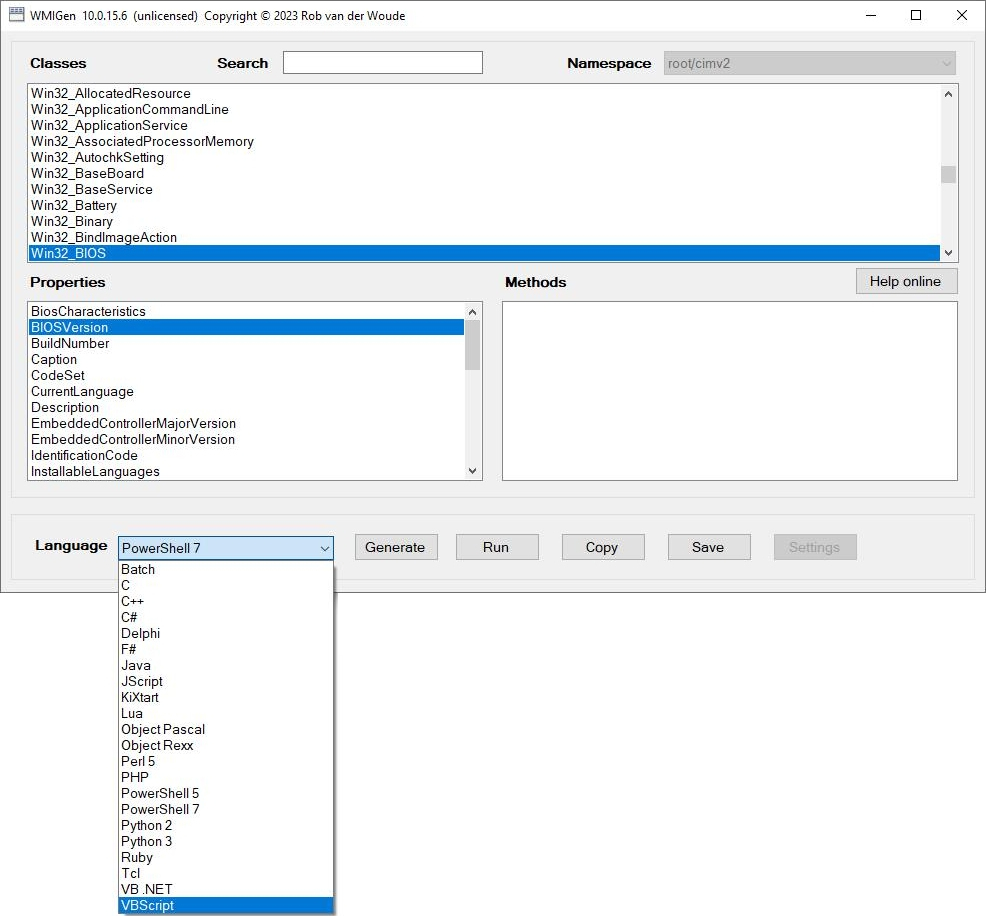Choose Tcl in the language list
The image size is (986, 916).
coord(226,873)
